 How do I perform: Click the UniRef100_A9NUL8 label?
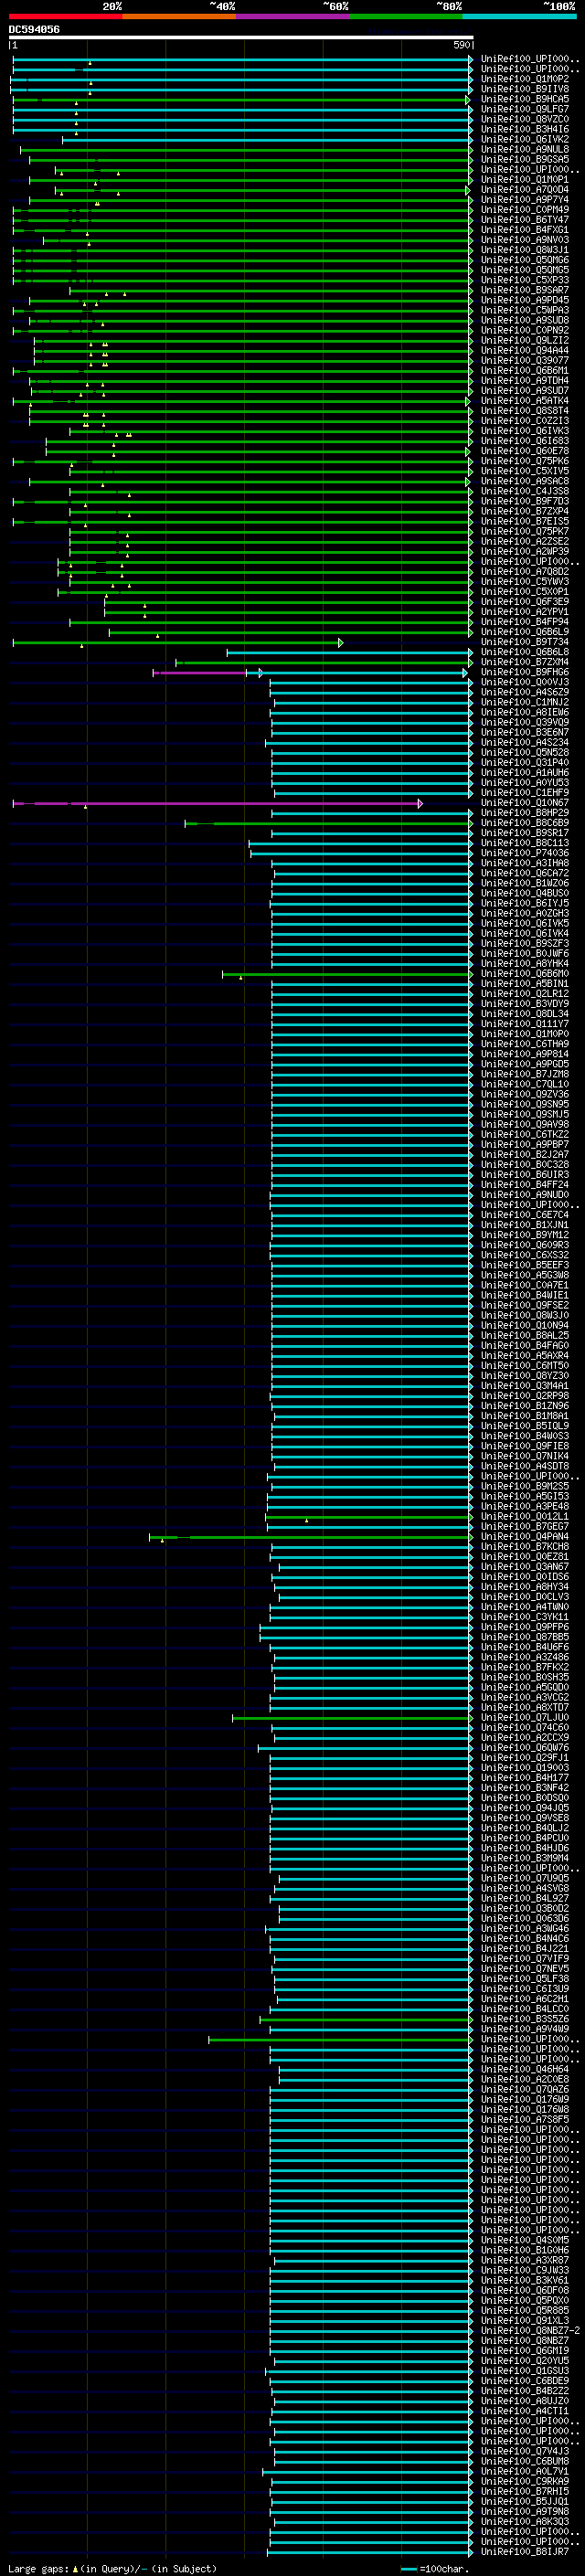pos(524,149)
